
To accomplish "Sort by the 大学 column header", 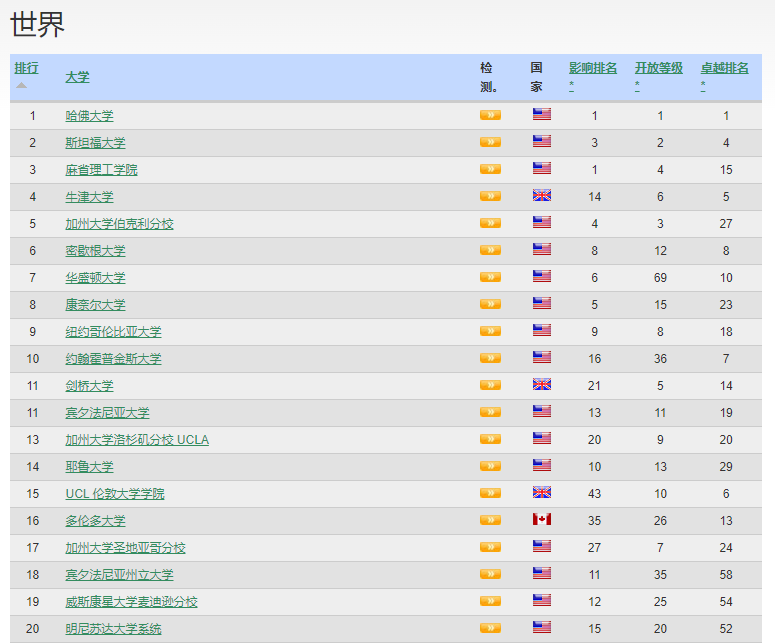I will point(77,77).
